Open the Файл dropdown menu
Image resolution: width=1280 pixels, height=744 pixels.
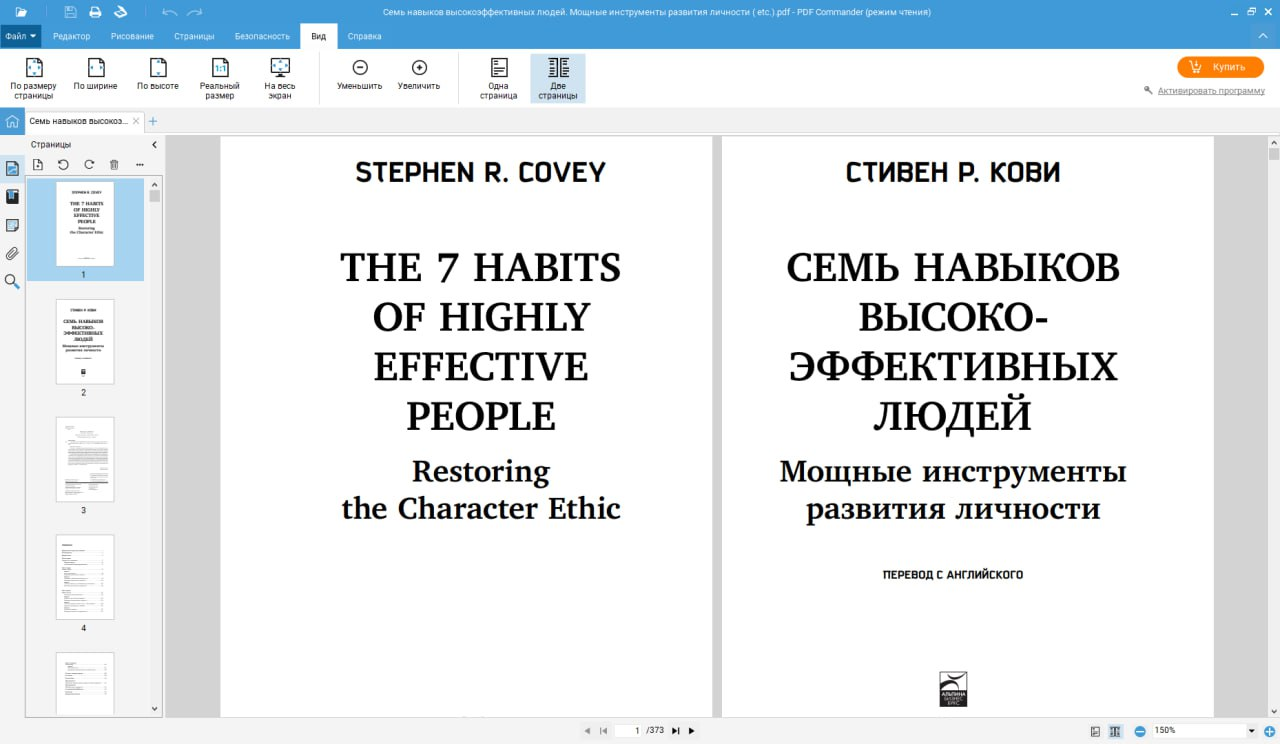[x=21, y=36]
